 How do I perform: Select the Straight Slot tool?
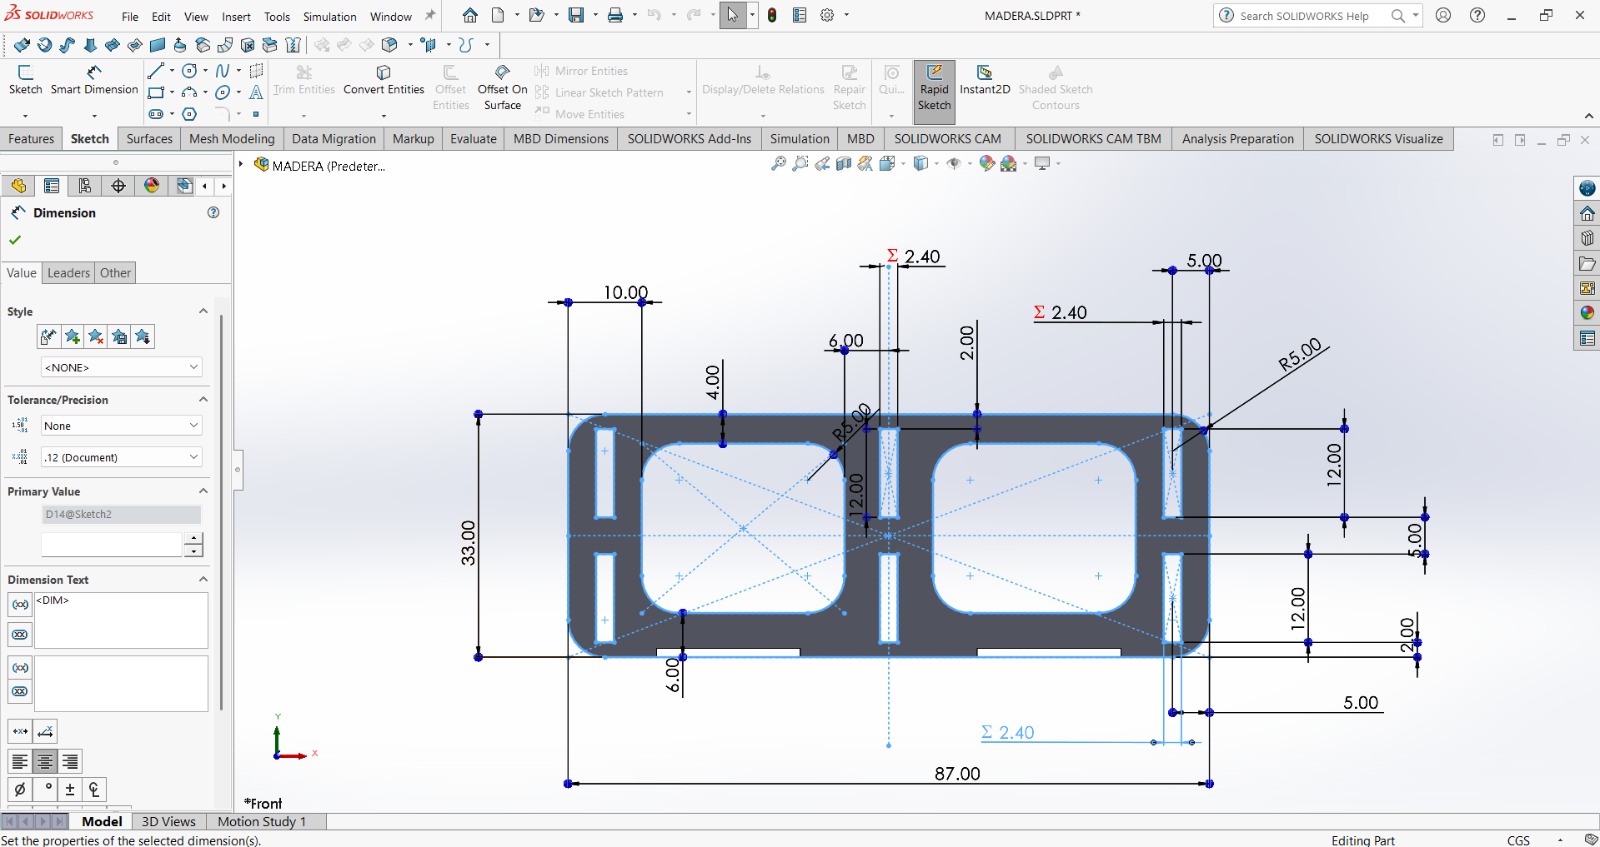click(155, 114)
